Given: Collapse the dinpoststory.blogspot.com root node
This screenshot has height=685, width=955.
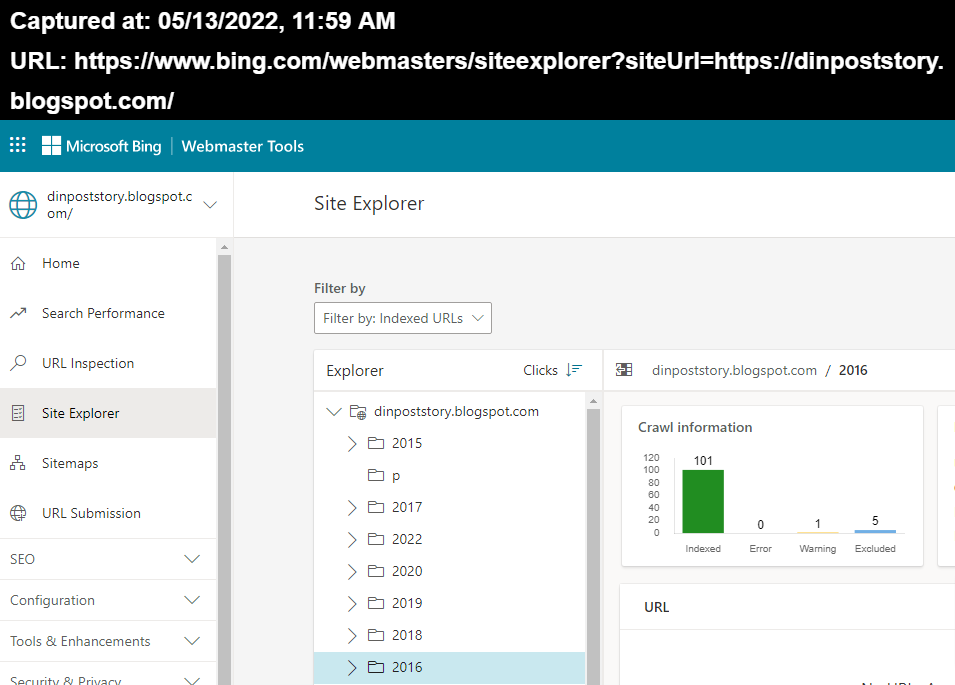Looking at the screenshot, I should click(x=334, y=412).
